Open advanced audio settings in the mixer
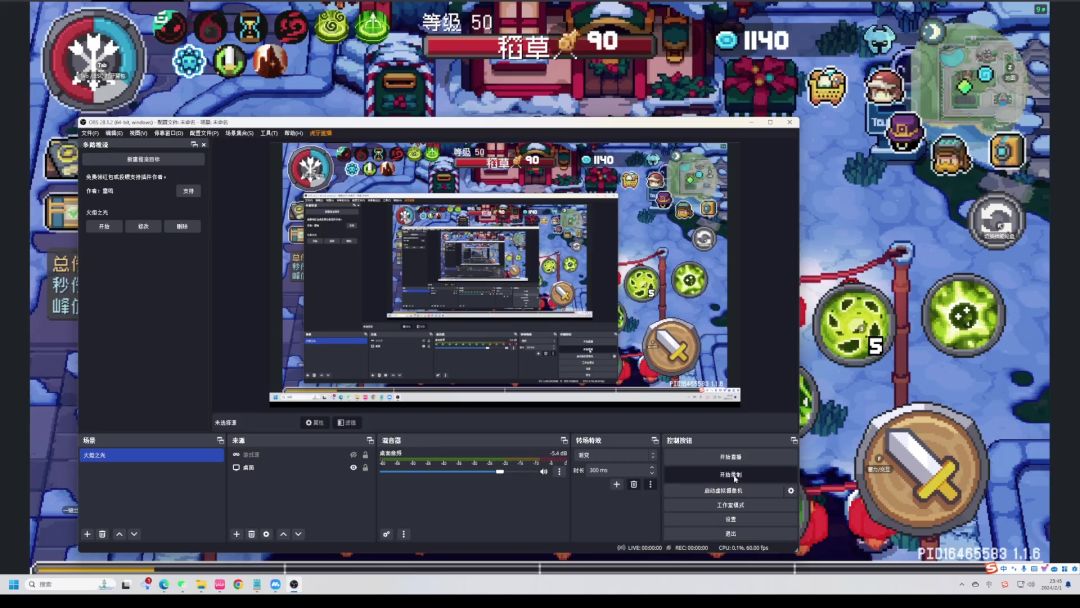The width and height of the screenshot is (1080, 608). [x=386, y=534]
